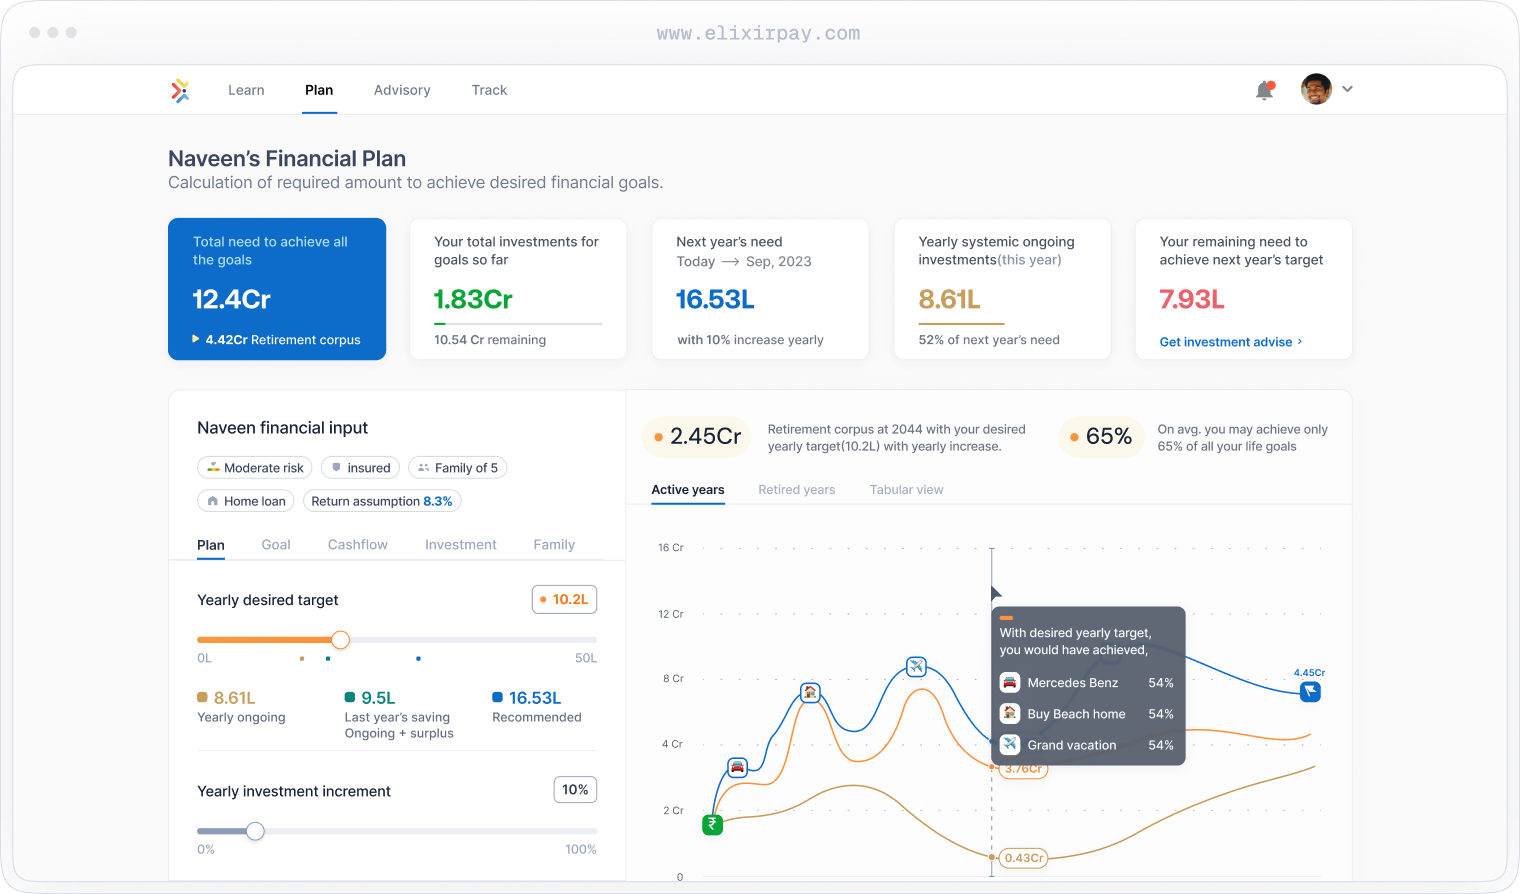Click the green rupee start marker

click(x=712, y=825)
